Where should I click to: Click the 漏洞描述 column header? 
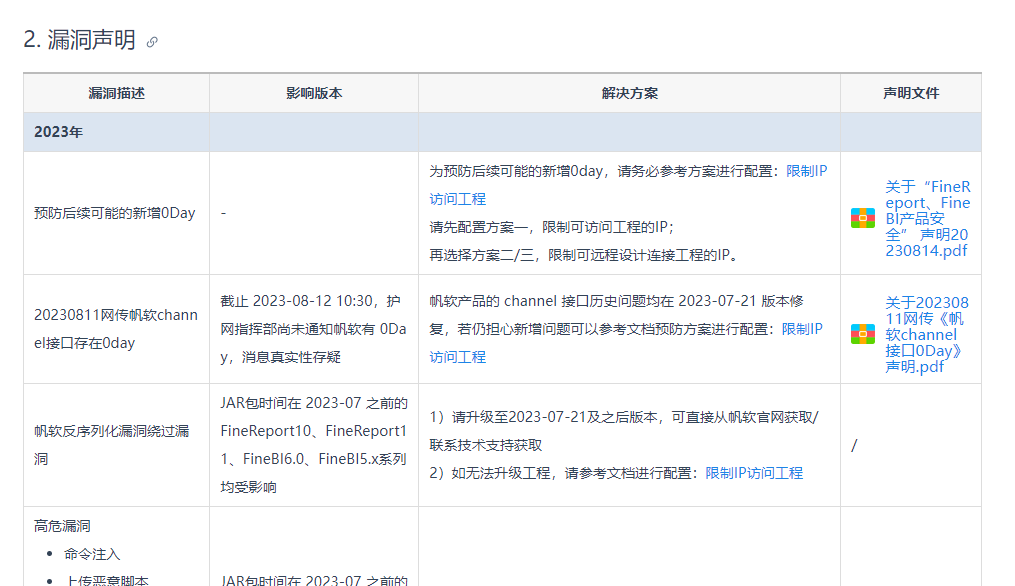click(117, 93)
